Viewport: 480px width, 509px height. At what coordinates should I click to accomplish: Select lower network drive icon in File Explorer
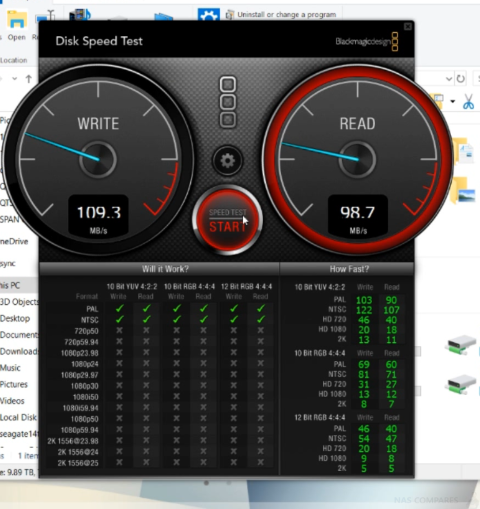(x=462, y=385)
